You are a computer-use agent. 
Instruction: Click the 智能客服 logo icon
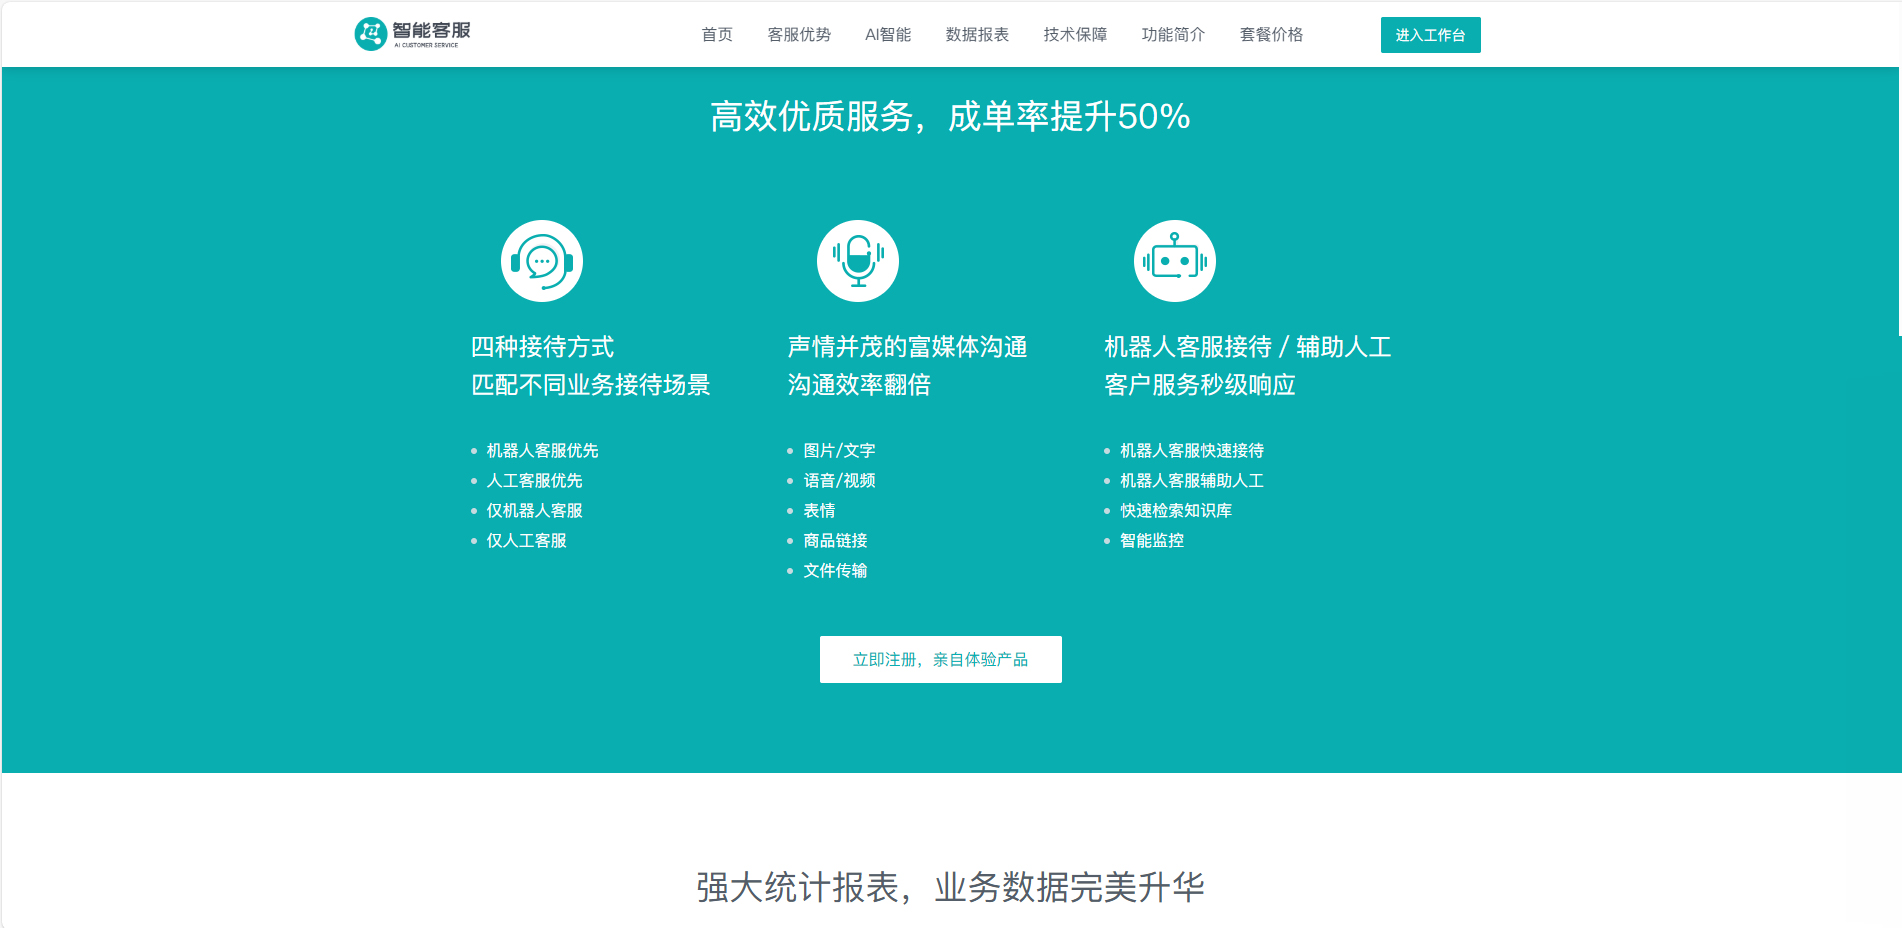coord(371,34)
